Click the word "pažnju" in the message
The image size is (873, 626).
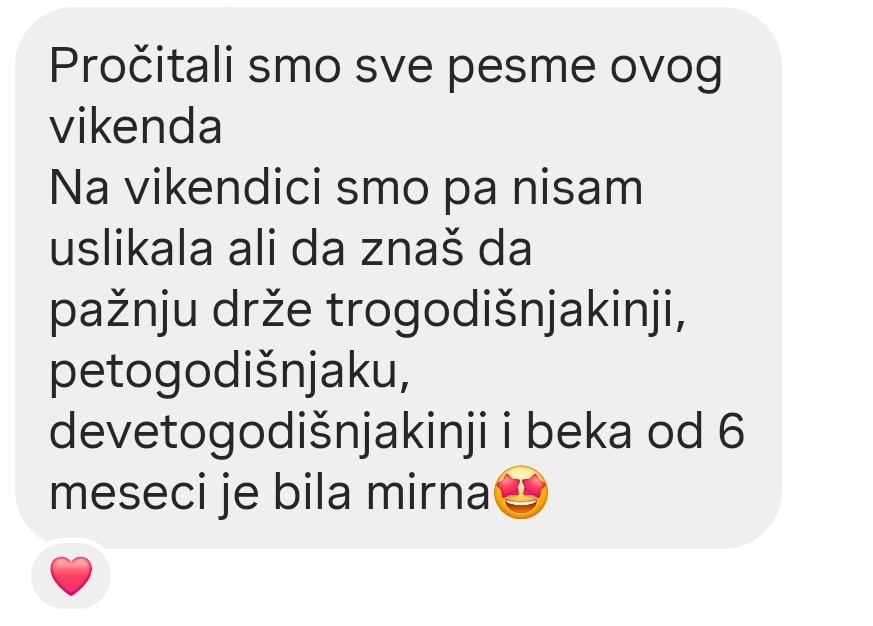point(124,313)
